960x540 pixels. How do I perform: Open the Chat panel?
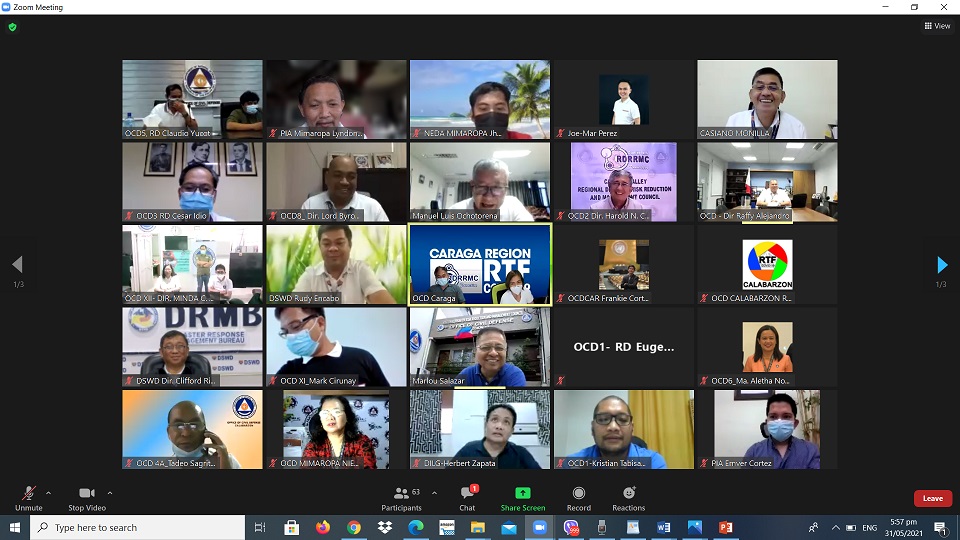click(467, 497)
